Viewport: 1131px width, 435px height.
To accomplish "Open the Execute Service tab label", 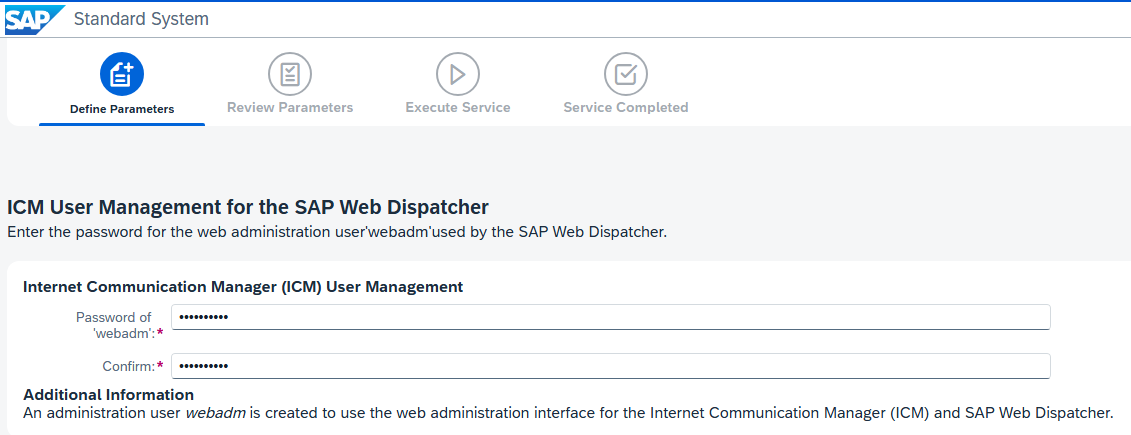I will point(458,107).
